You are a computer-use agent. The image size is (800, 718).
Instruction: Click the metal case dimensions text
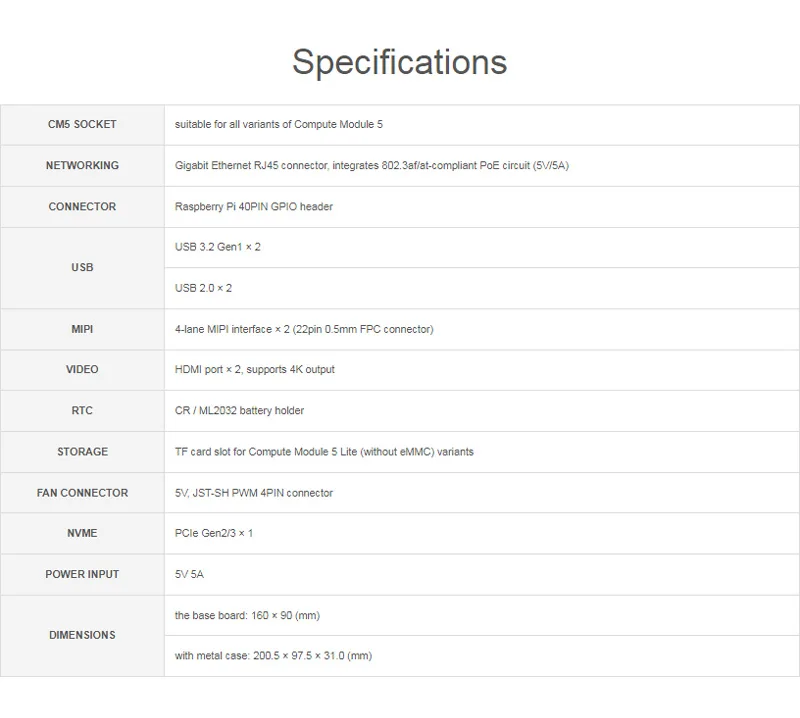[273, 656]
